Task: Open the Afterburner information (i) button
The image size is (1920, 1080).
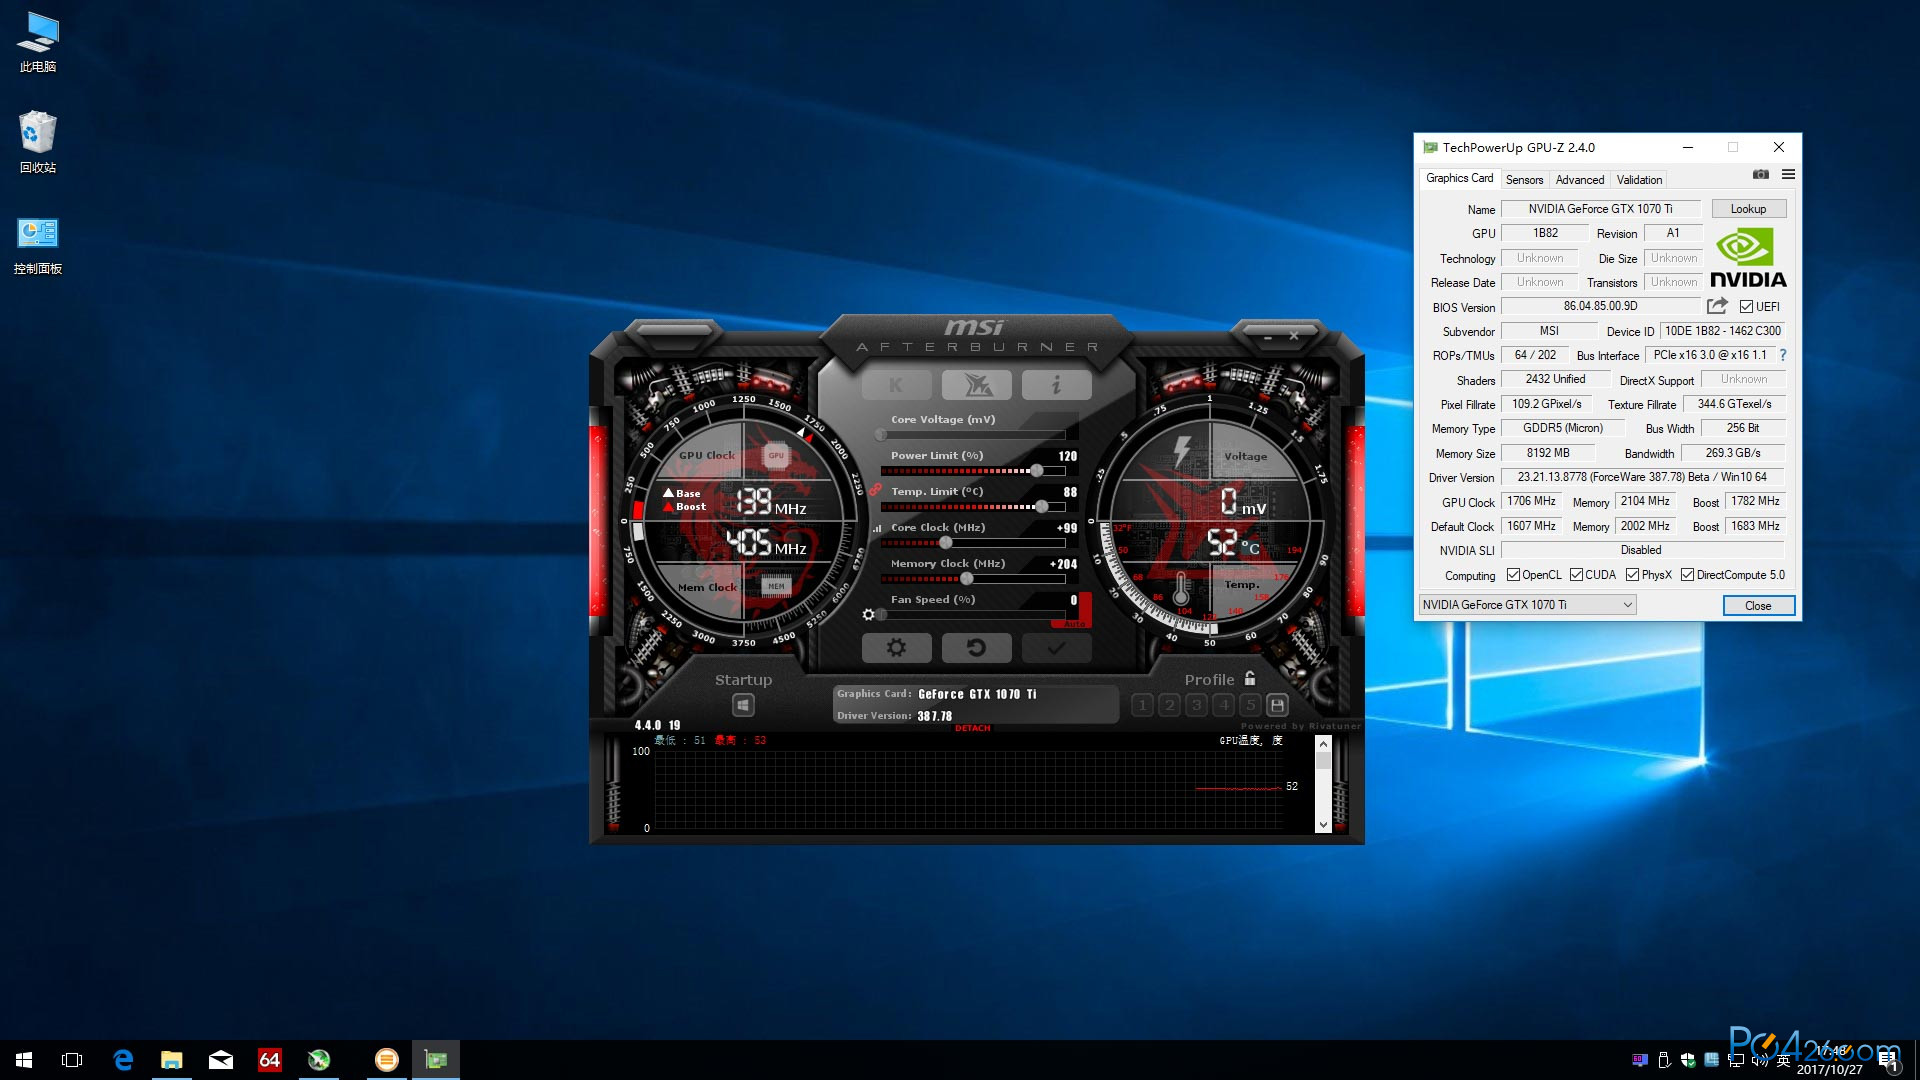Action: 1056,385
